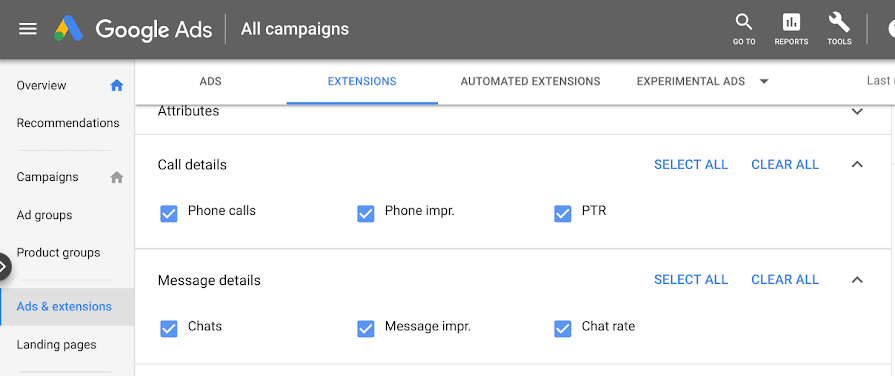Click Select All for Call details

point(691,165)
